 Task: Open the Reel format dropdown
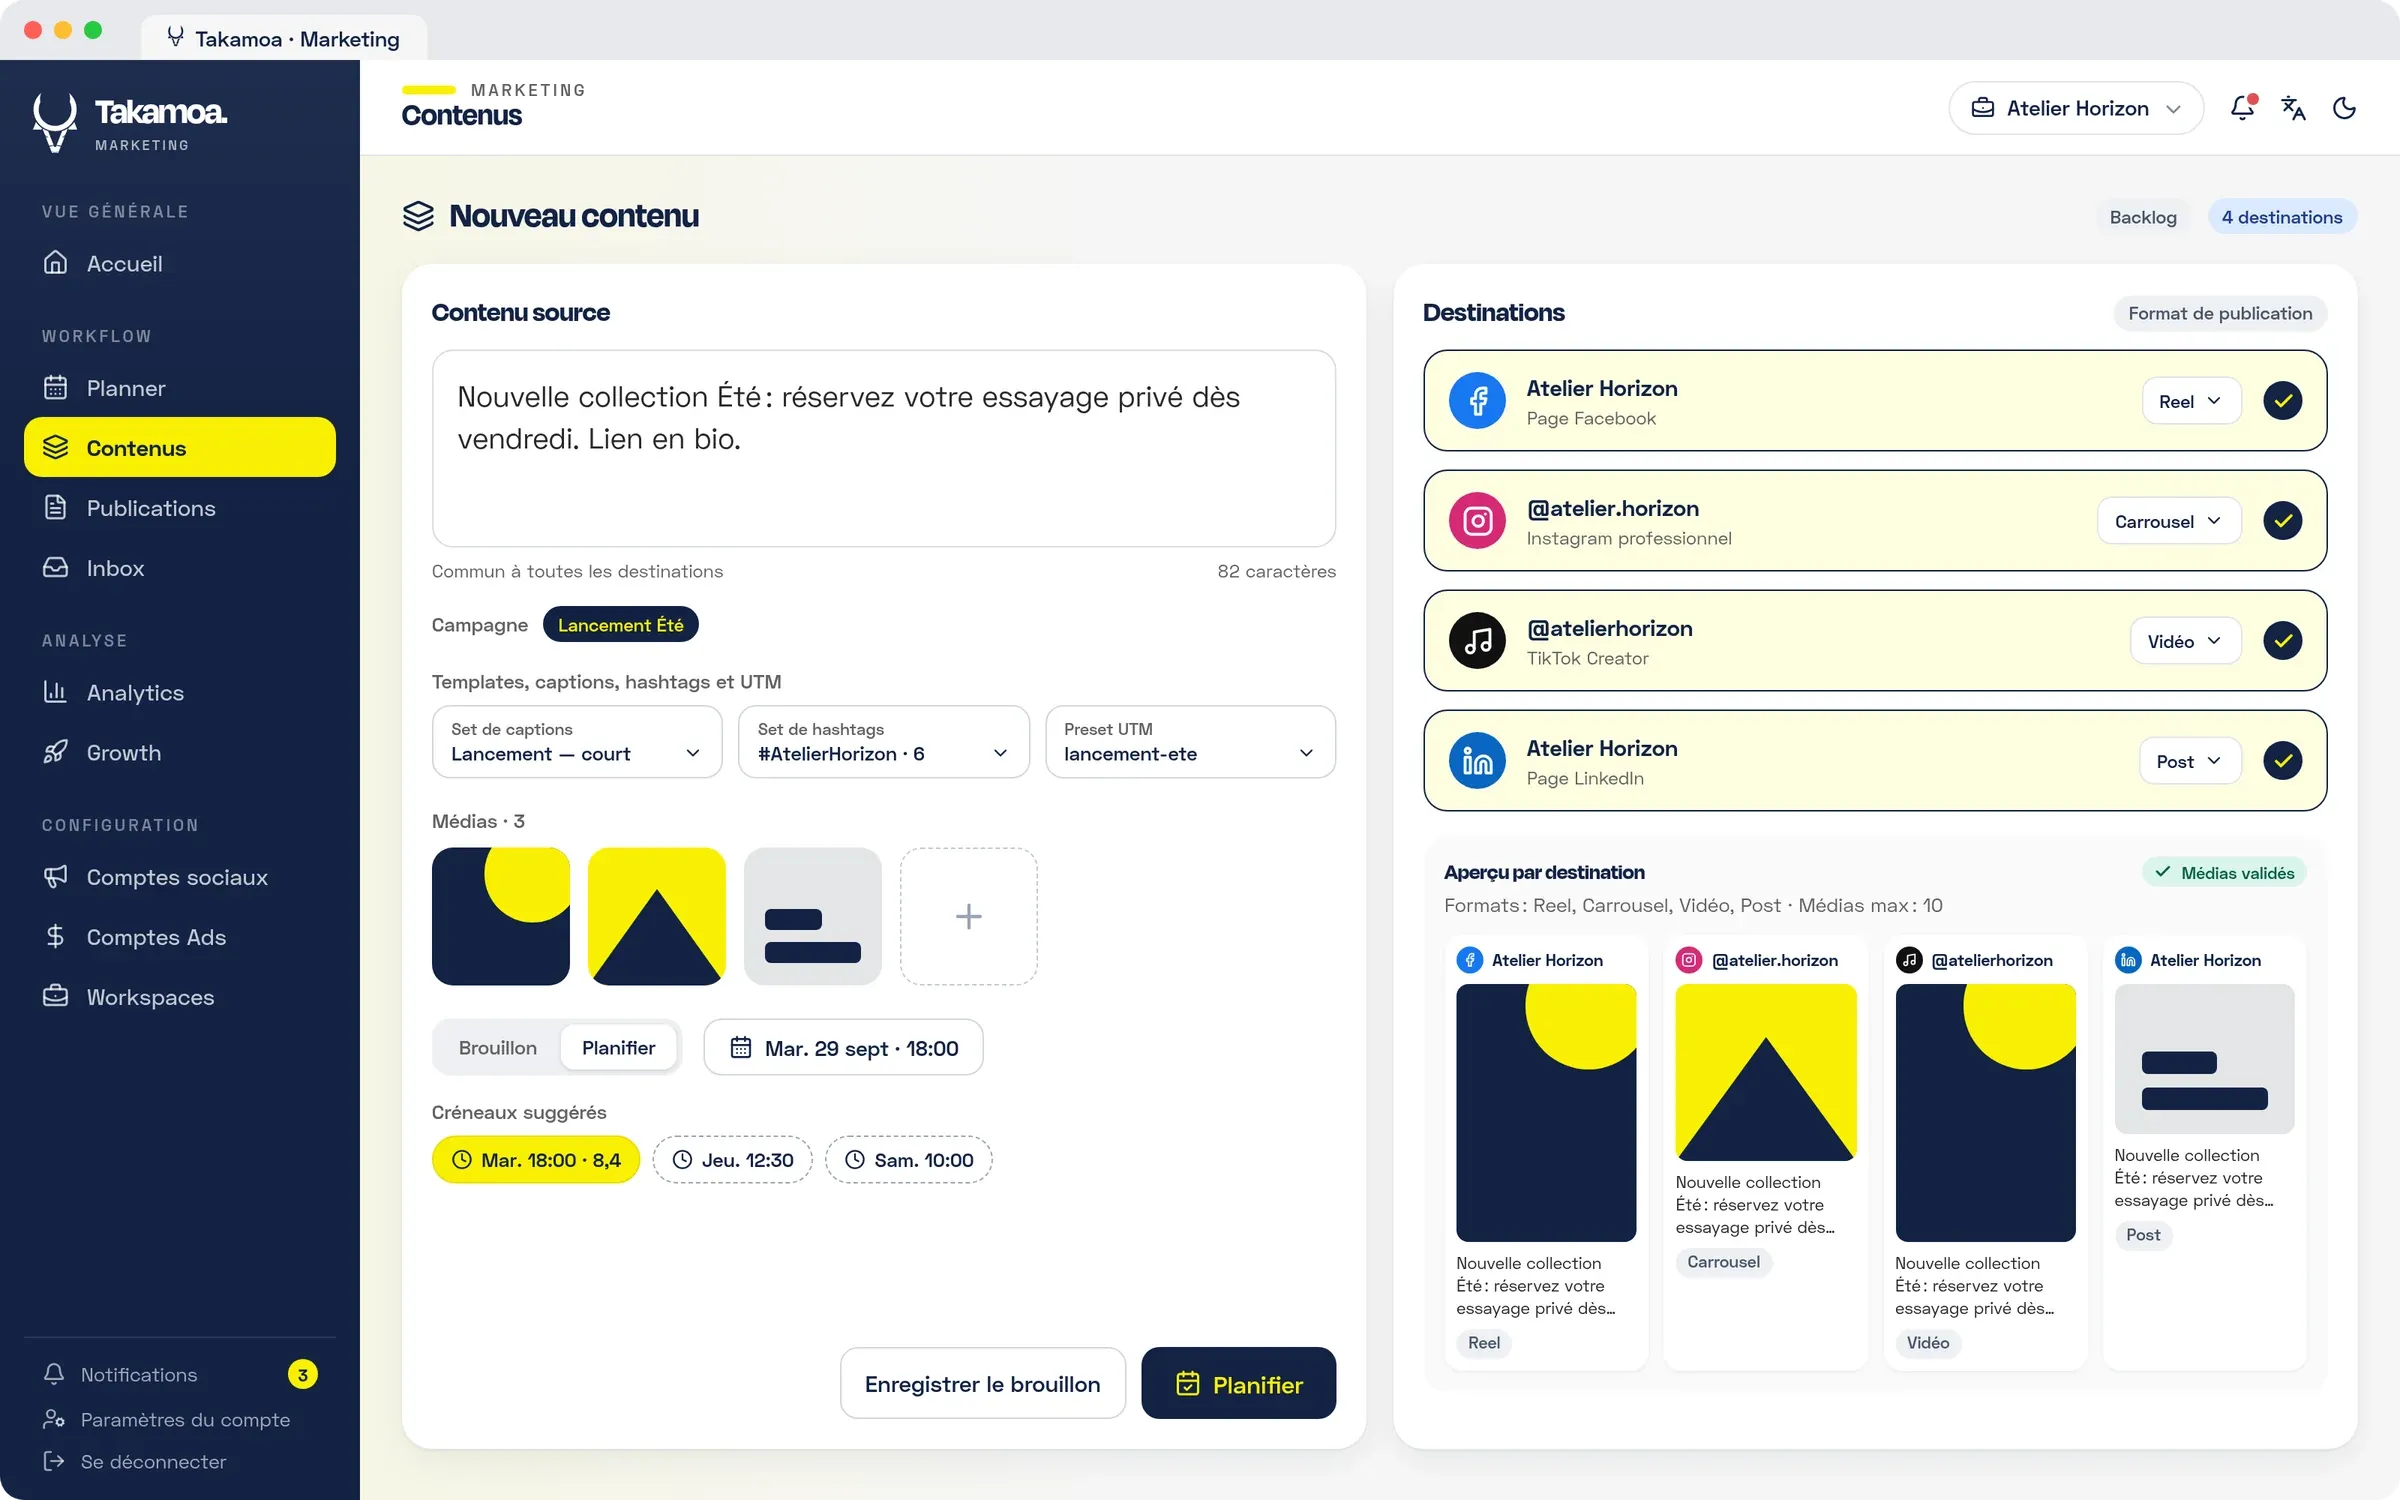tap(2190, 400)
